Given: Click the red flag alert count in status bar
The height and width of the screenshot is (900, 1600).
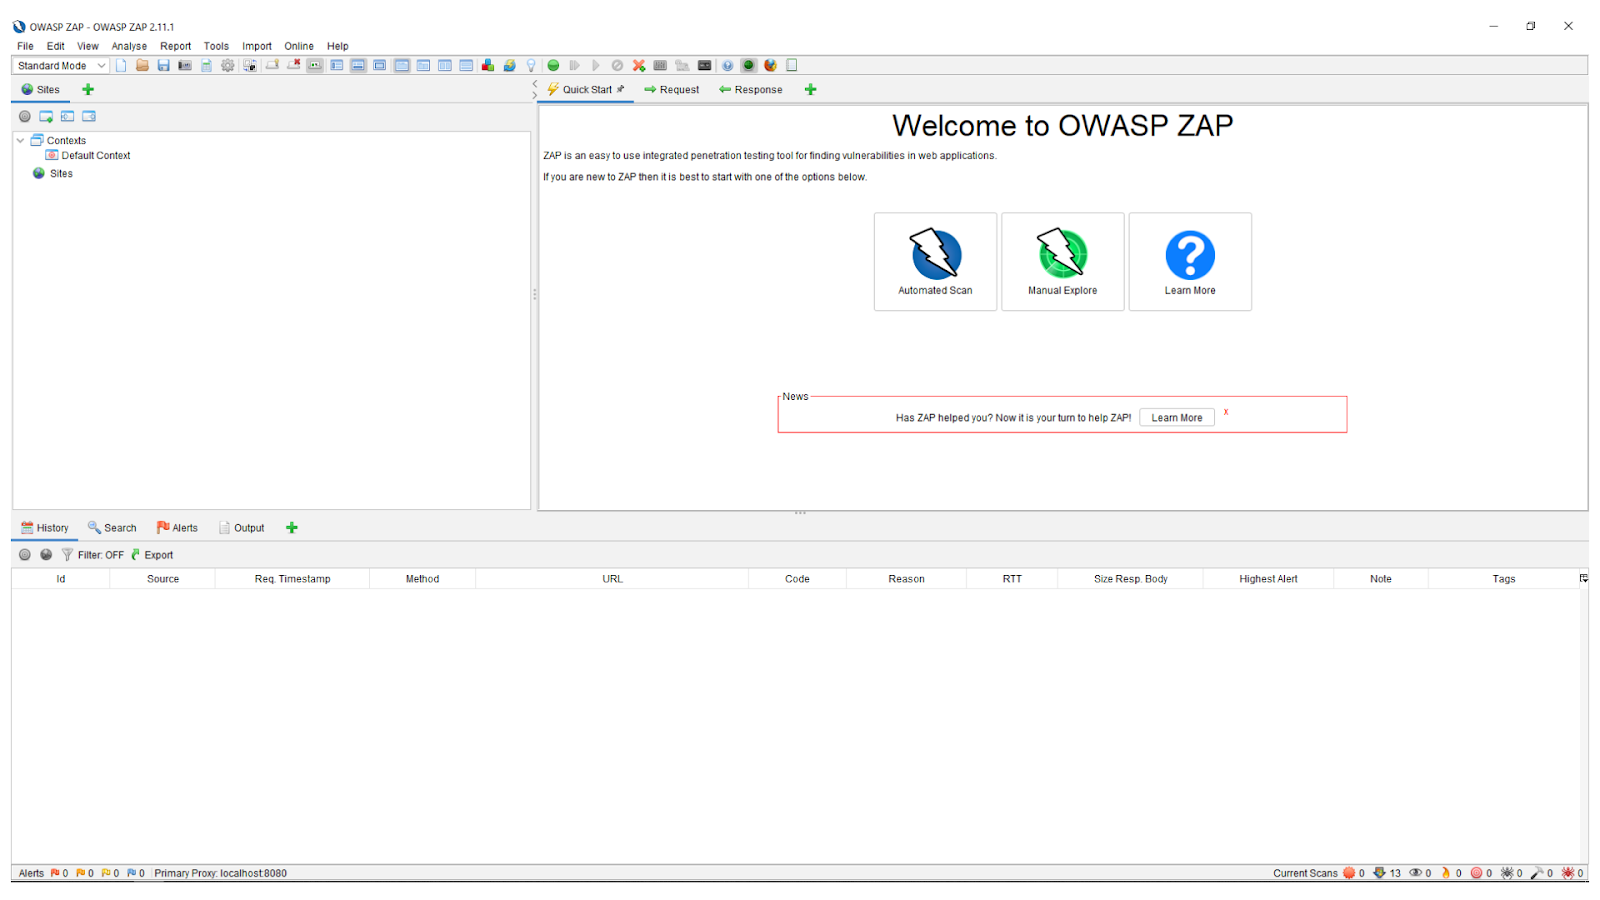Looking at the screenshot, I should pos(60,873).
